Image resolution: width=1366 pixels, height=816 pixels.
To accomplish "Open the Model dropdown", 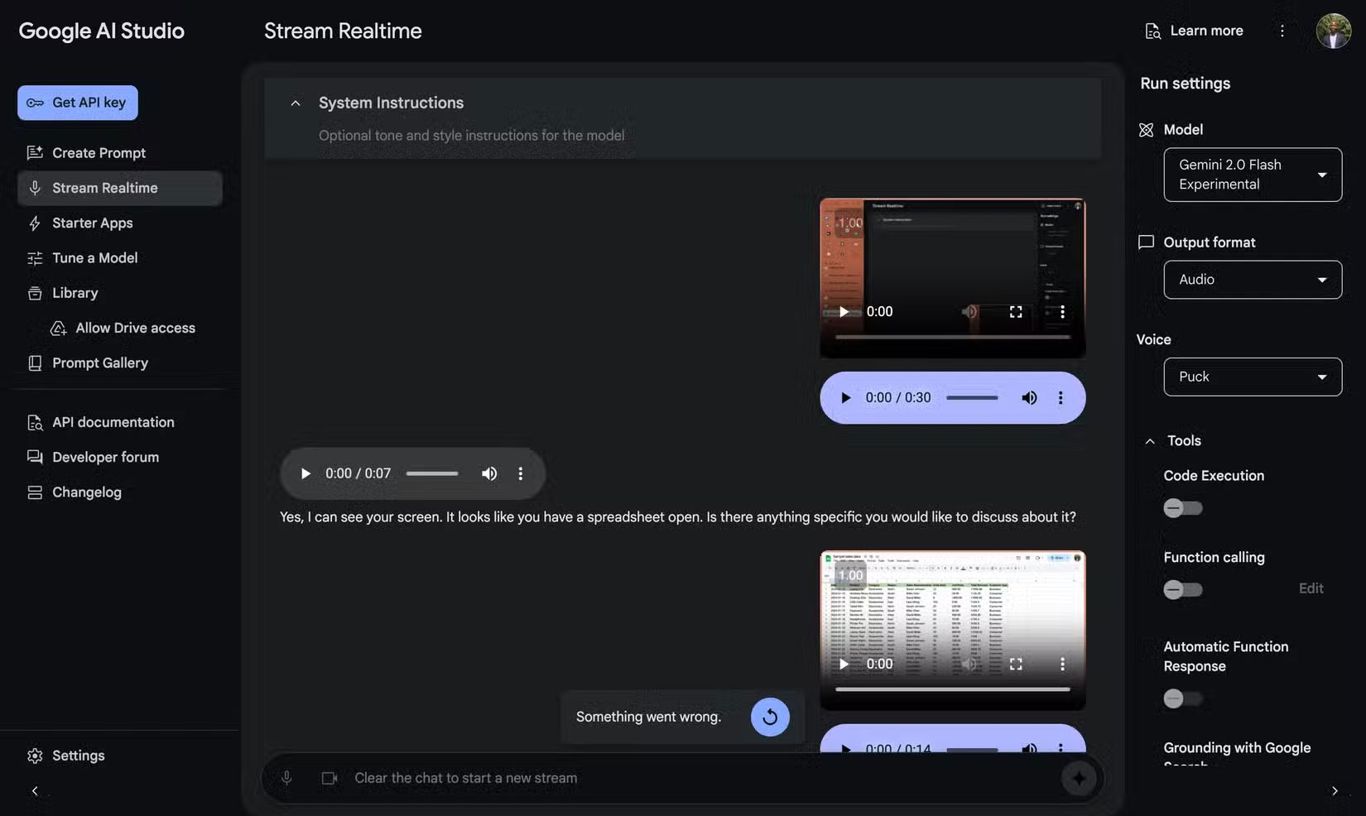I will [x=1252, y=174].
